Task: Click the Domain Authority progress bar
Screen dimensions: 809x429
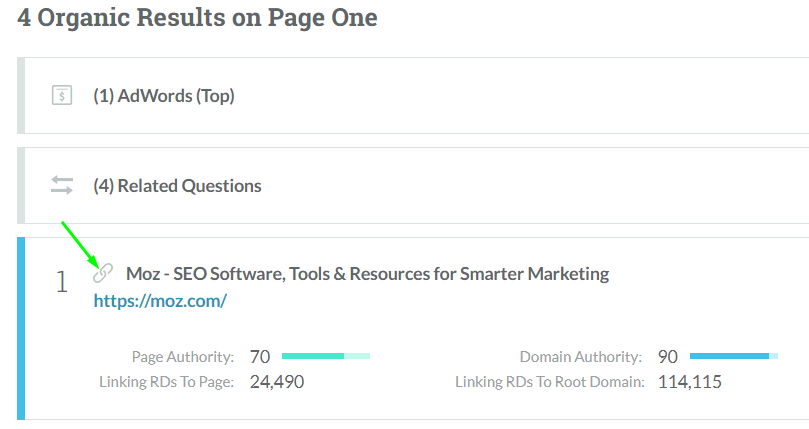Action: 734,356
